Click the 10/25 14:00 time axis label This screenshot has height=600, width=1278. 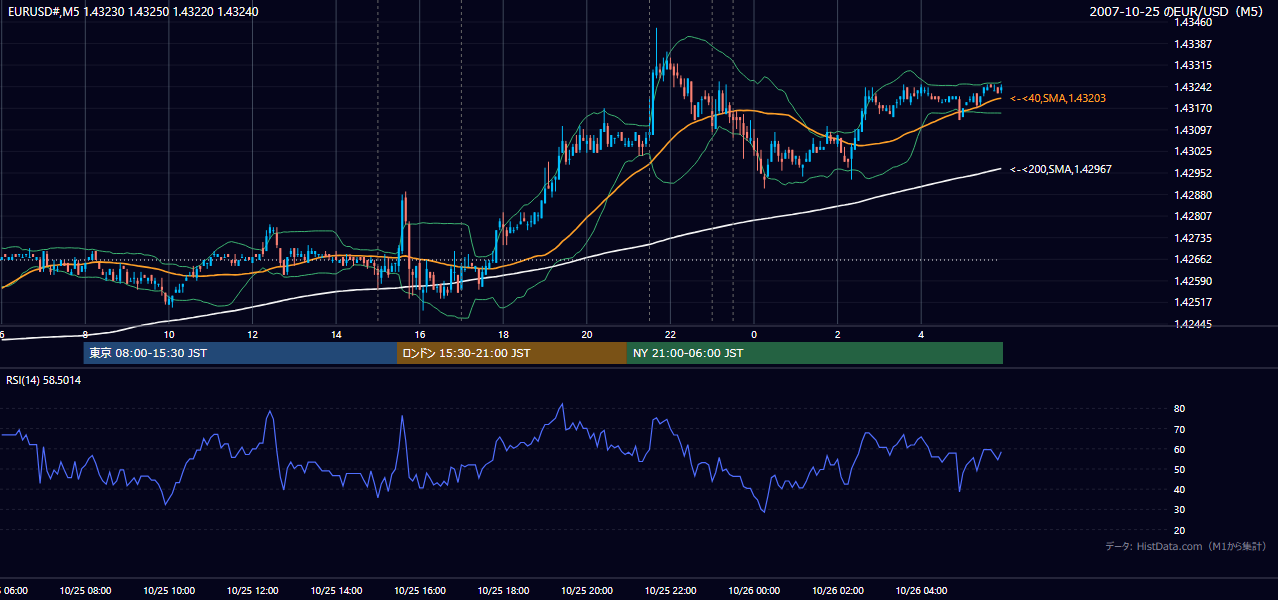point(336,590)
